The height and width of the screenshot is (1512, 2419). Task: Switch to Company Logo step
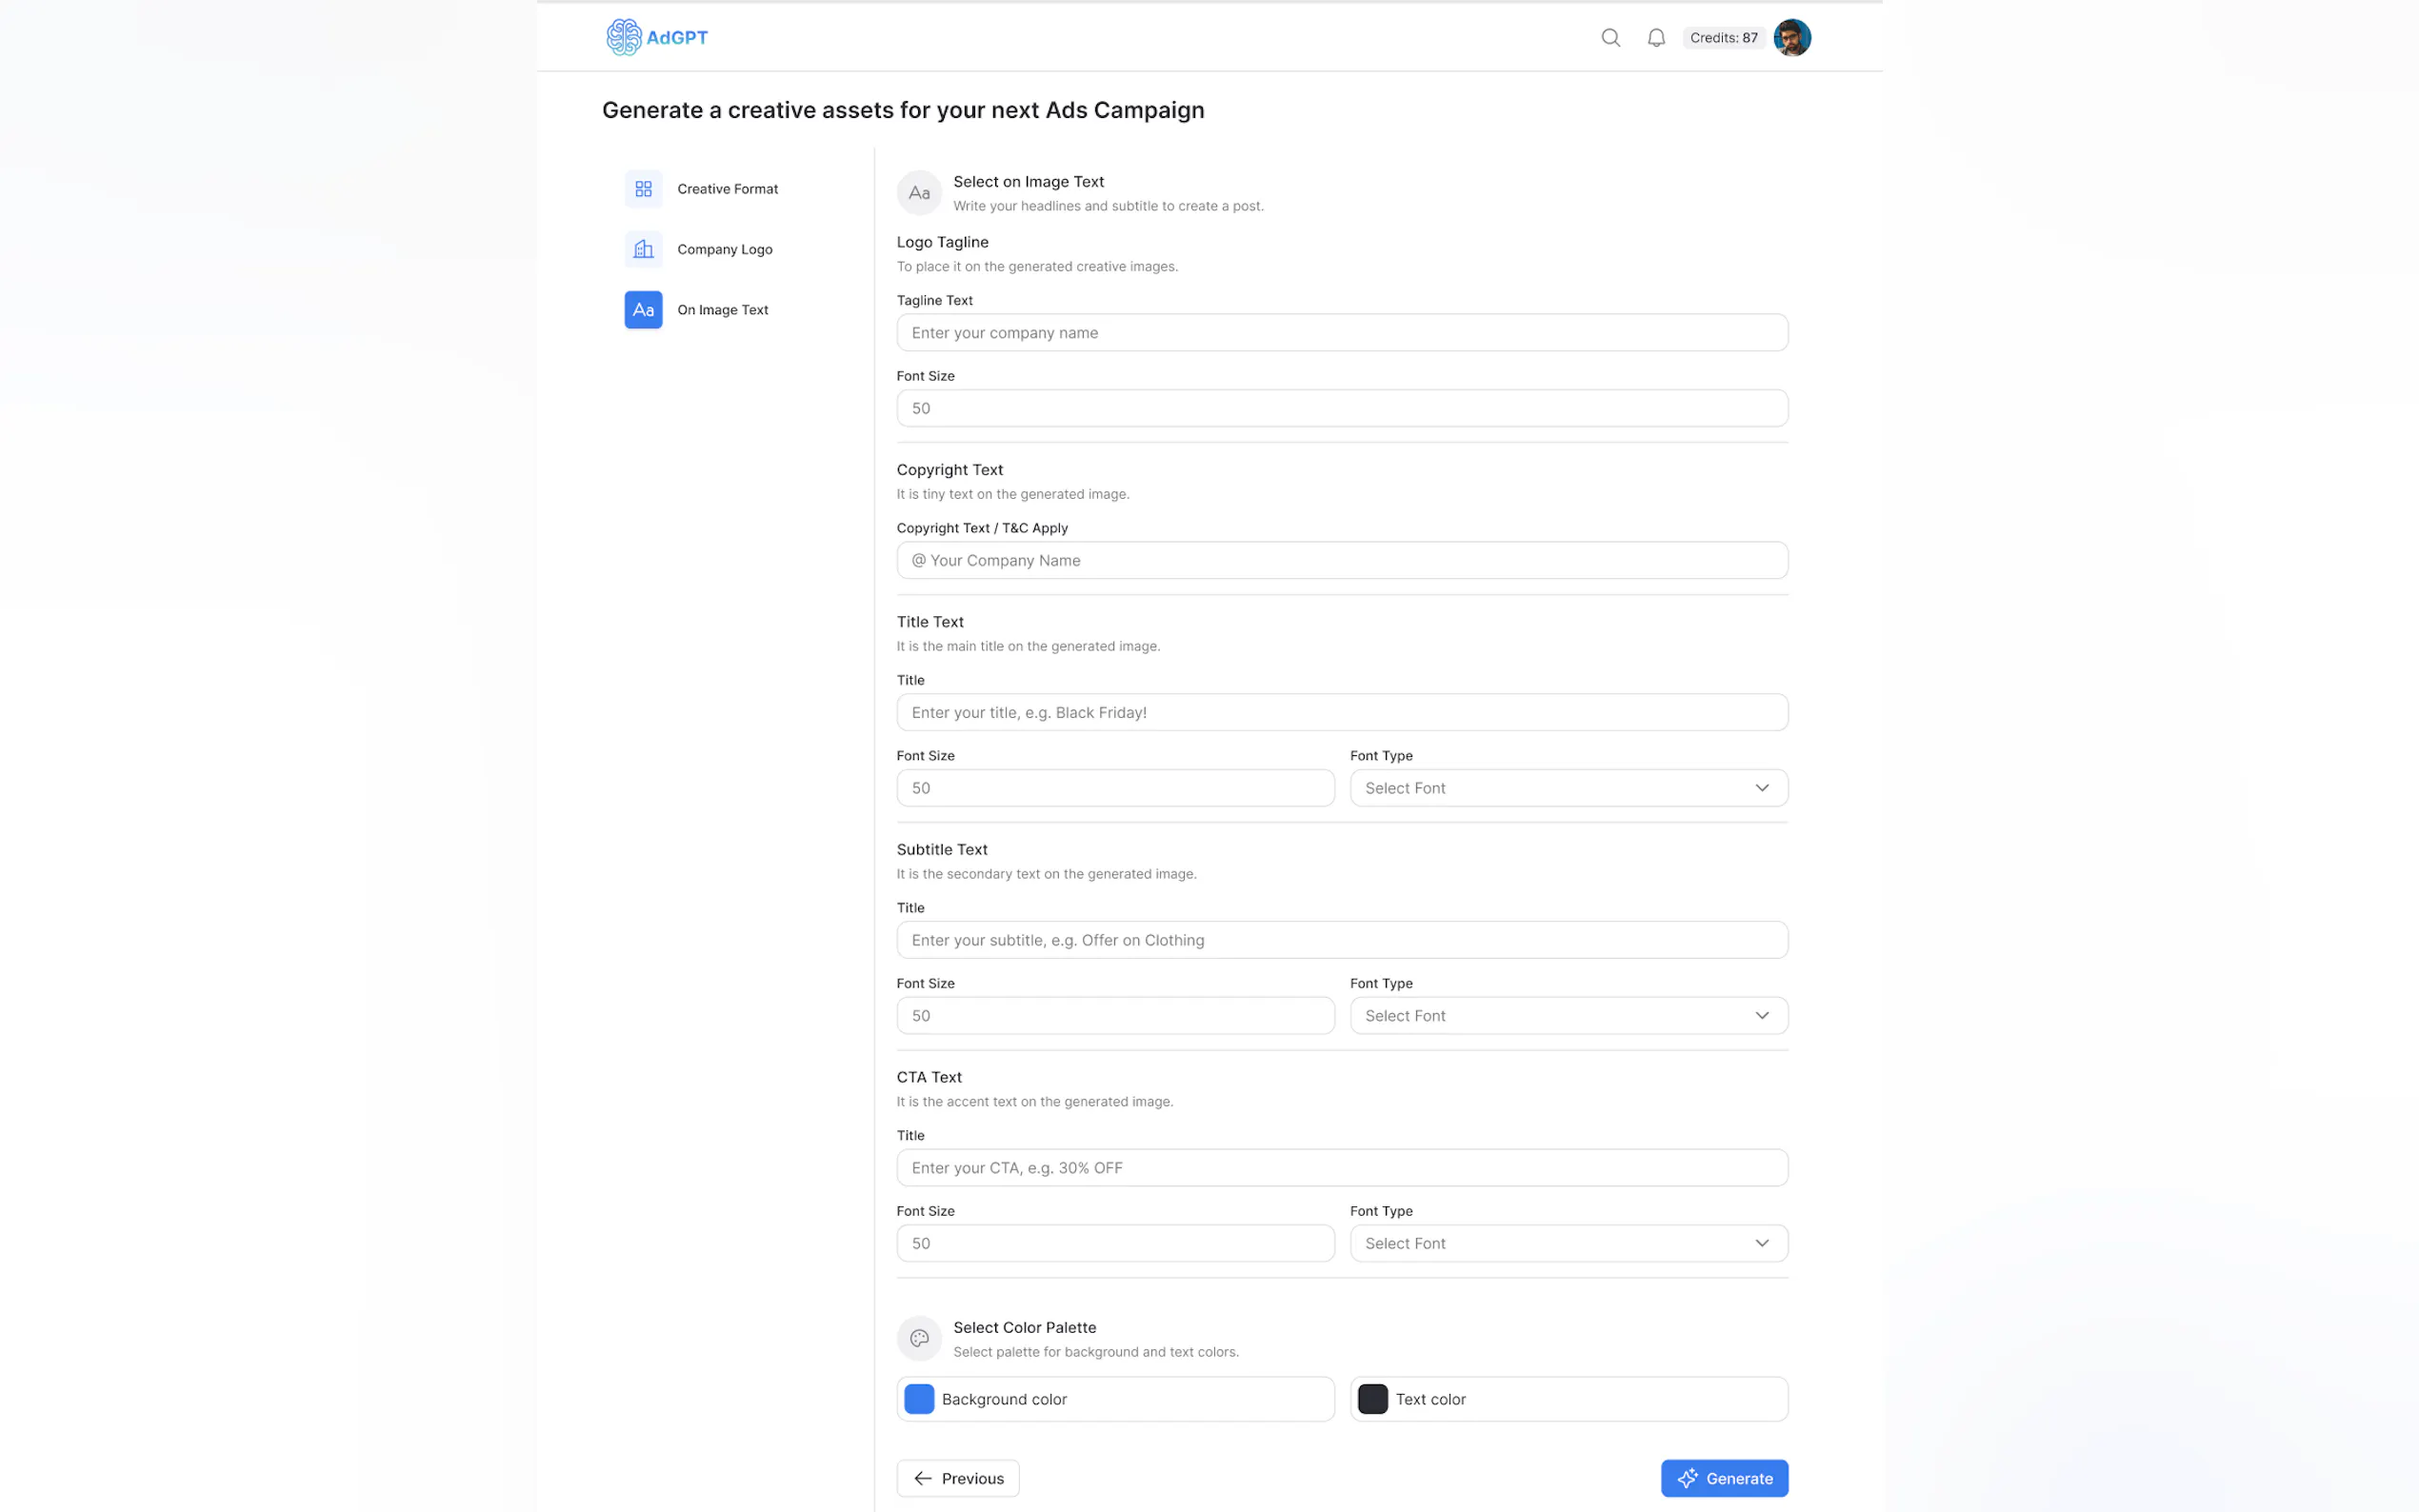[724, 249]
